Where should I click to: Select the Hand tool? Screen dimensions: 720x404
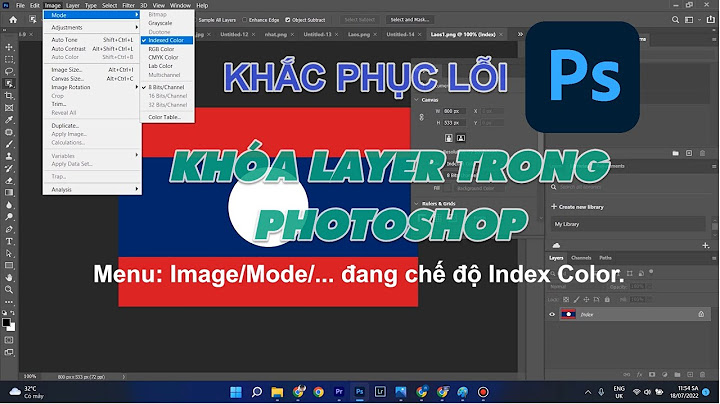[x=9, y=277]
